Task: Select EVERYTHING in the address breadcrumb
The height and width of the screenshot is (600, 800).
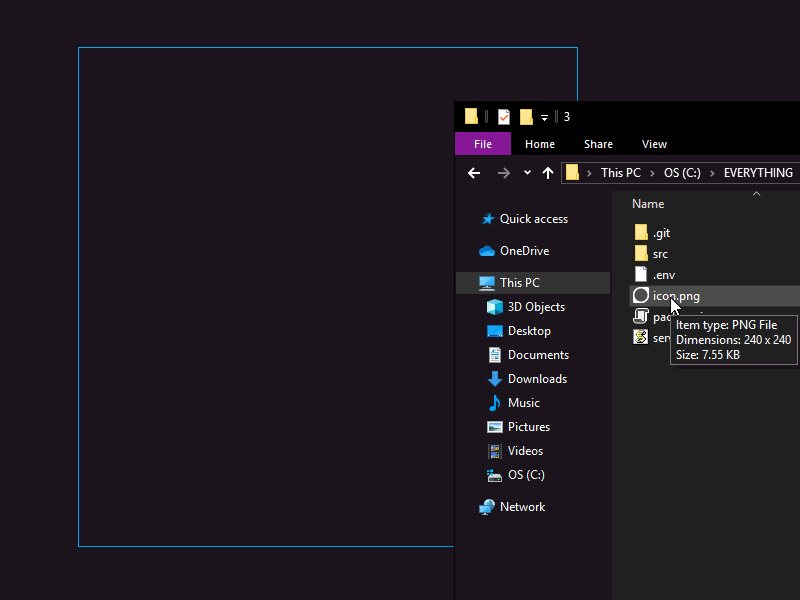Action: (x=758, y=173)
